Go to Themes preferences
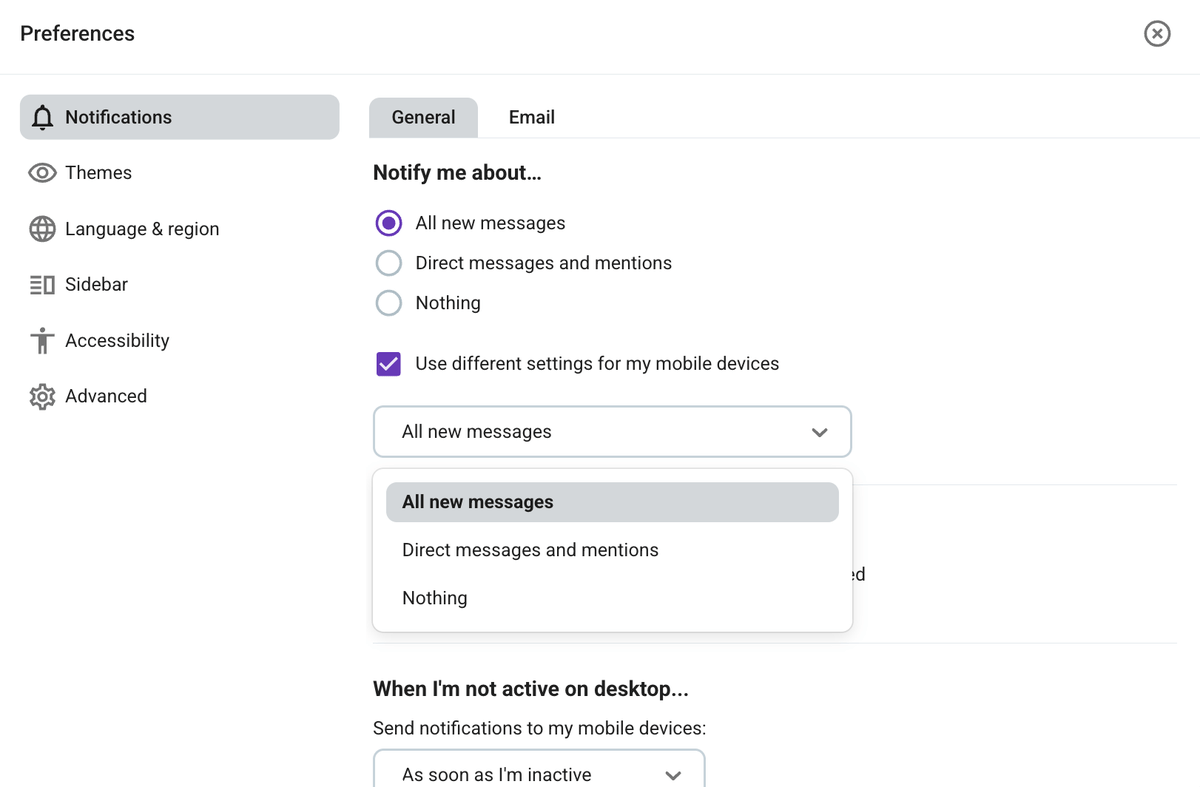The image size is (1200, 787). [98, 172]
